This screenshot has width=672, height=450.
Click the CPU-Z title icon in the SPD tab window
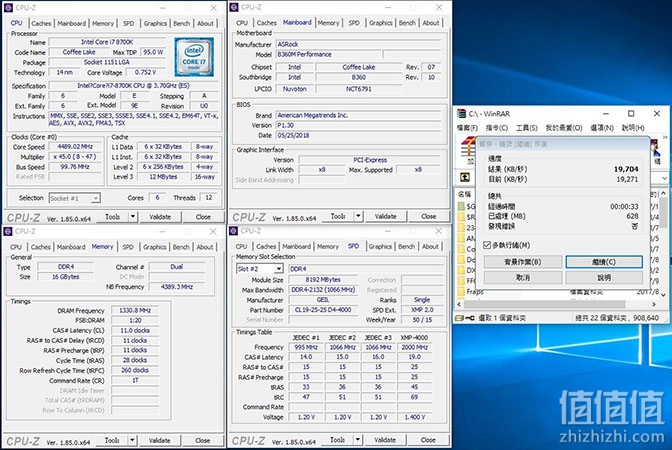coord(234,231)
